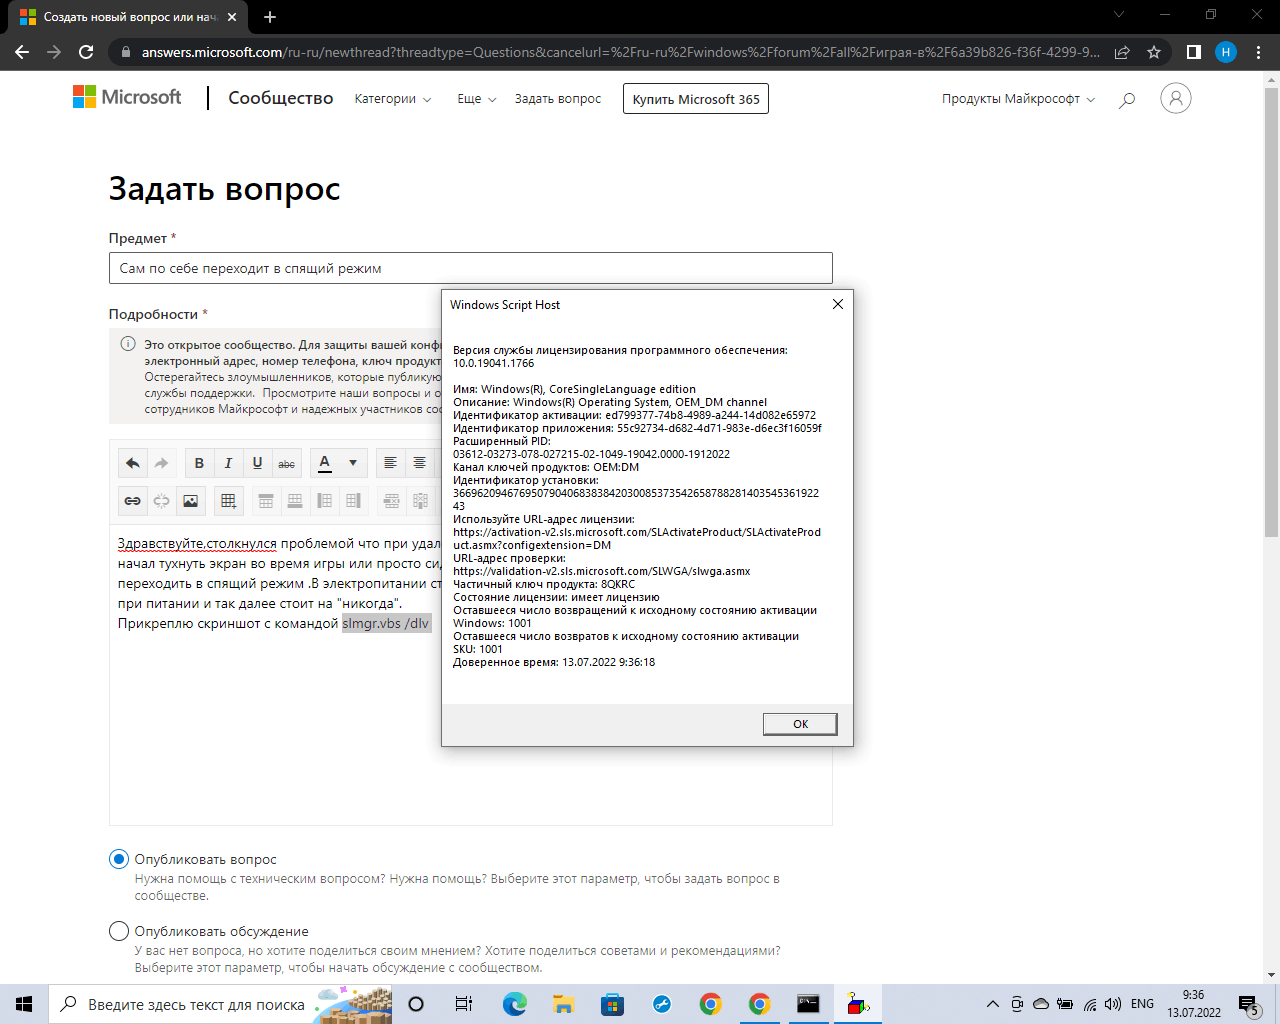Open Task View on the taskbar
Screen dimensions: 1280x1024
click(463, 1004)
